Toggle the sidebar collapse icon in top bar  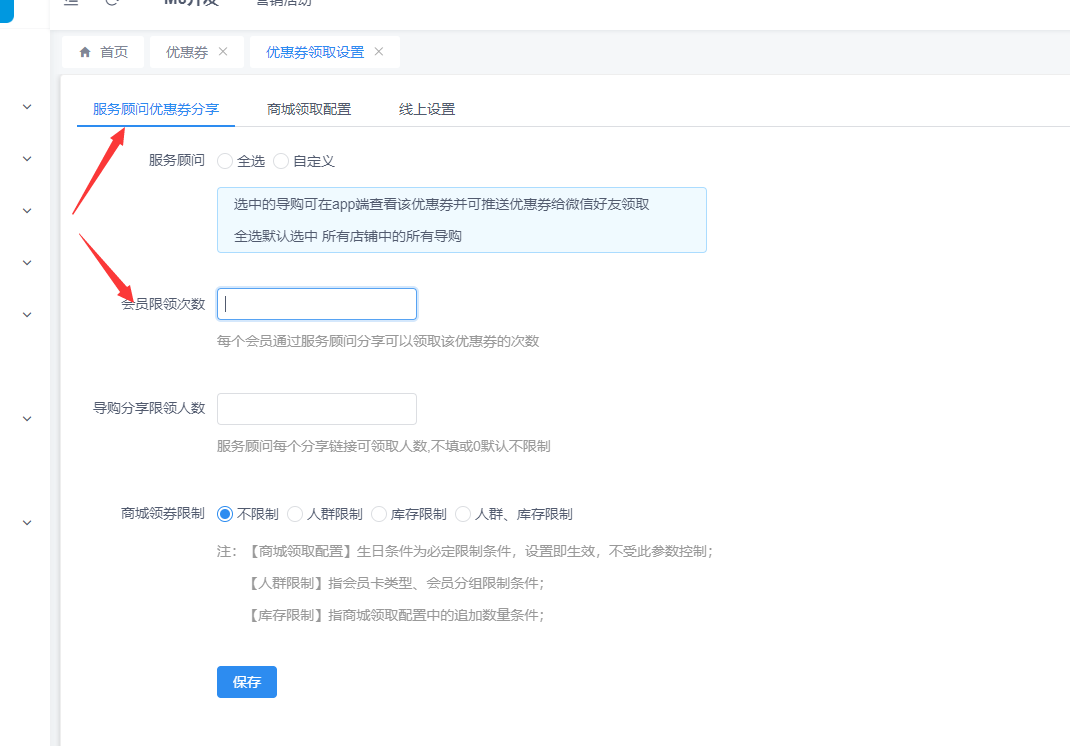pos(71,3)
